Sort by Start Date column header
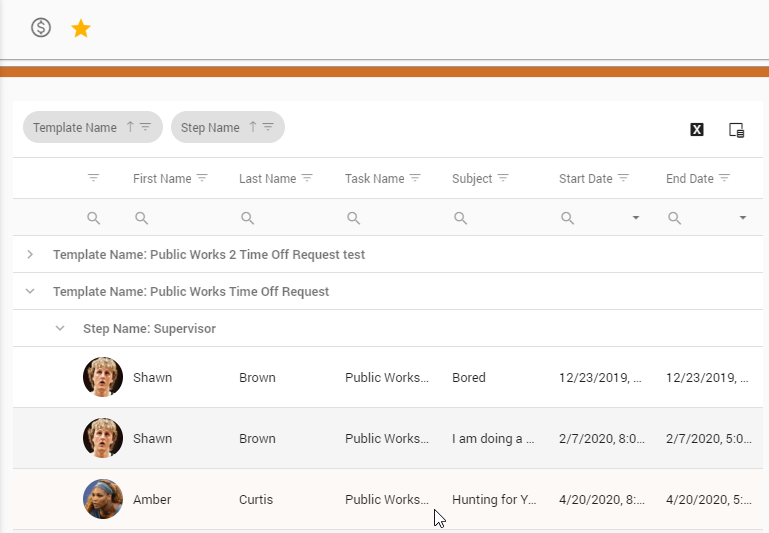This screenshot has height=533, width=769. 585,179
